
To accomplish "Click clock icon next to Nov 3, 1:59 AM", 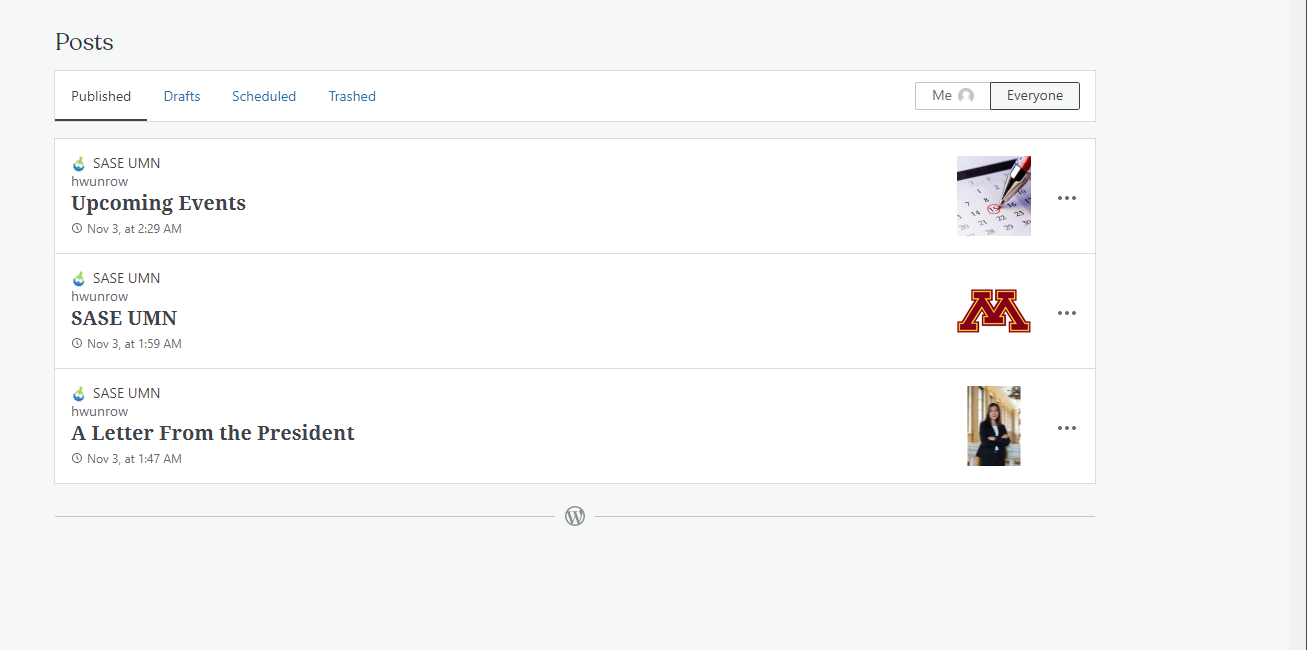I will click(77, 344).
